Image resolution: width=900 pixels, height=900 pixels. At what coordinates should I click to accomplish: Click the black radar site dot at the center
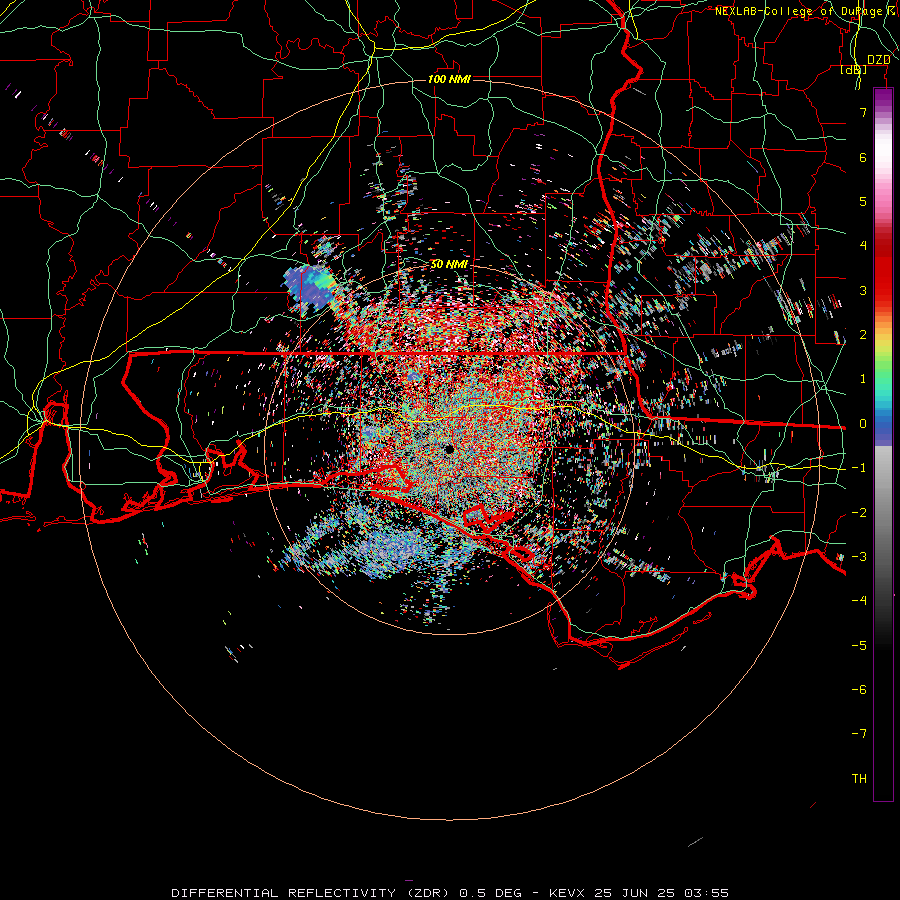click(x=449, y=449)
